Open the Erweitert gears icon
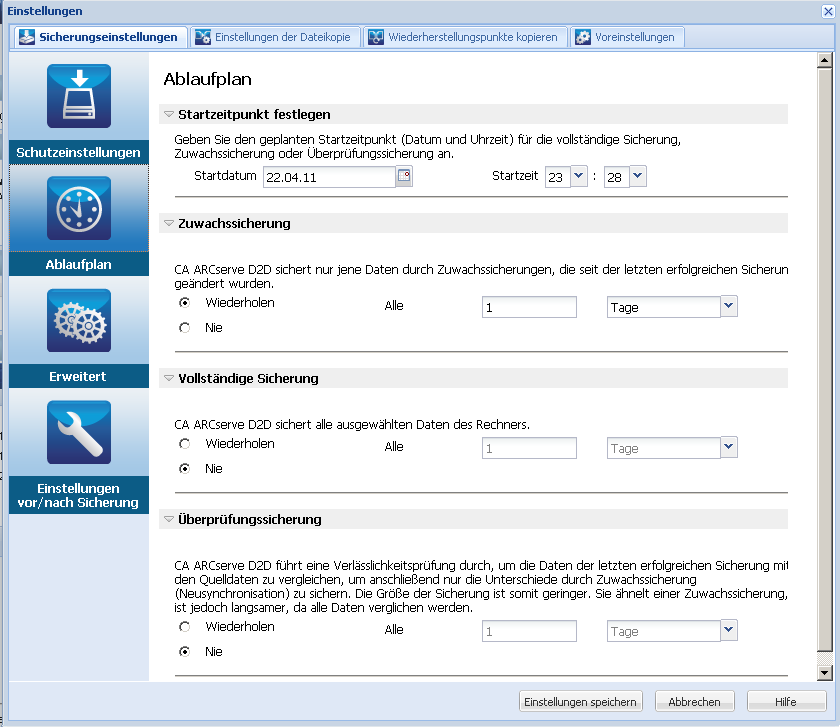 [78, 322]
